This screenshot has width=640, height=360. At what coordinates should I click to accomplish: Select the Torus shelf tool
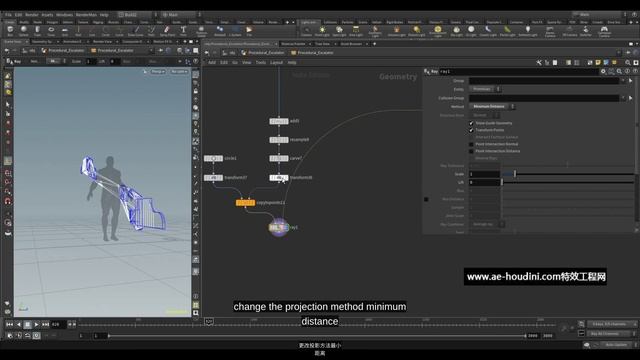pos(51,31)
